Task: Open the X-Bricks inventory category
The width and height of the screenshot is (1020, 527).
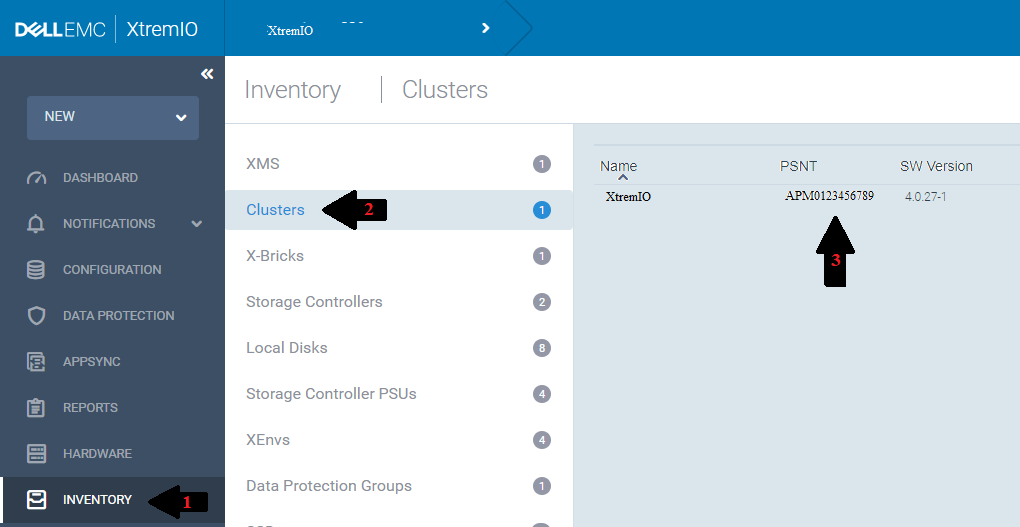Action: tap(275, 256)
